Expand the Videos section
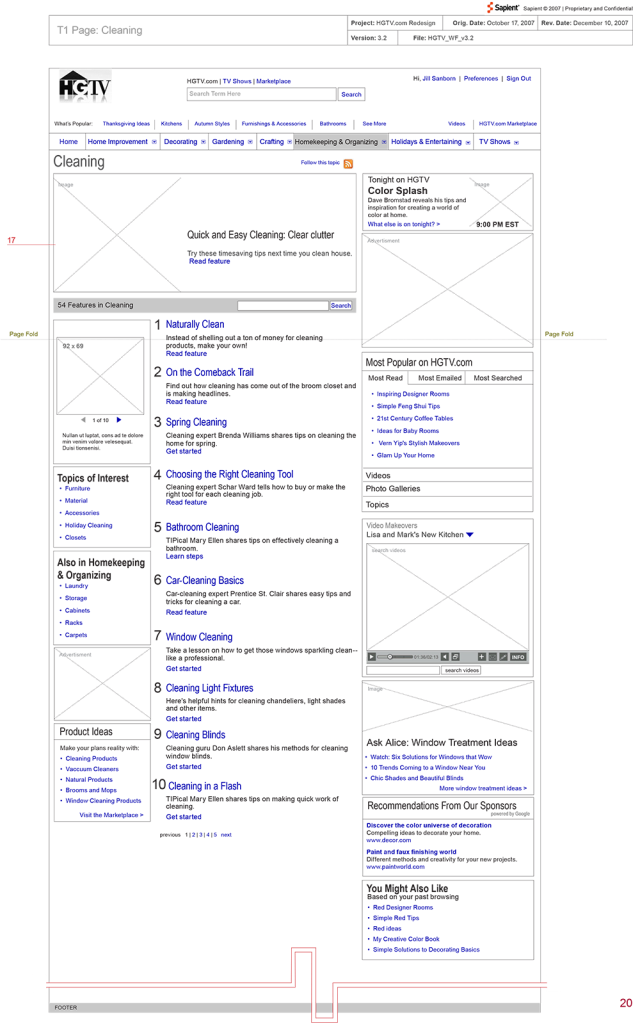 447,475
